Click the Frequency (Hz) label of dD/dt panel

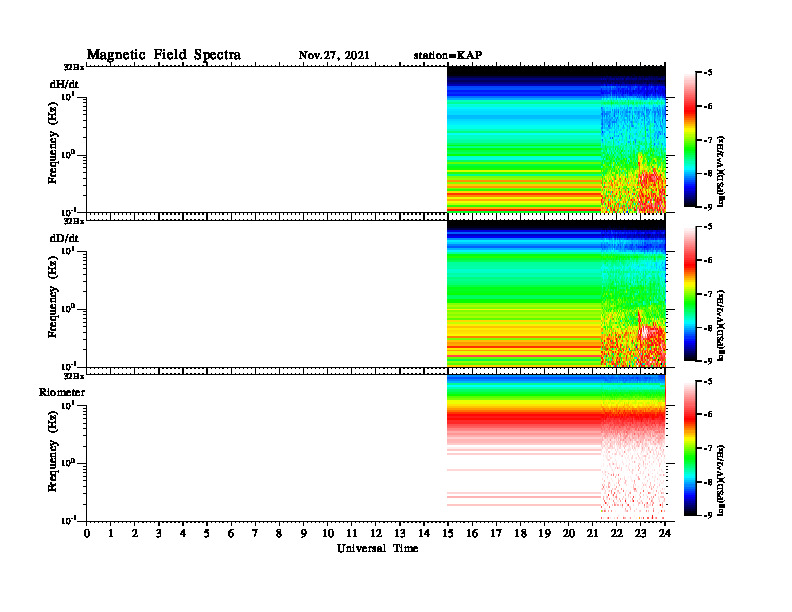coord(53,297)
